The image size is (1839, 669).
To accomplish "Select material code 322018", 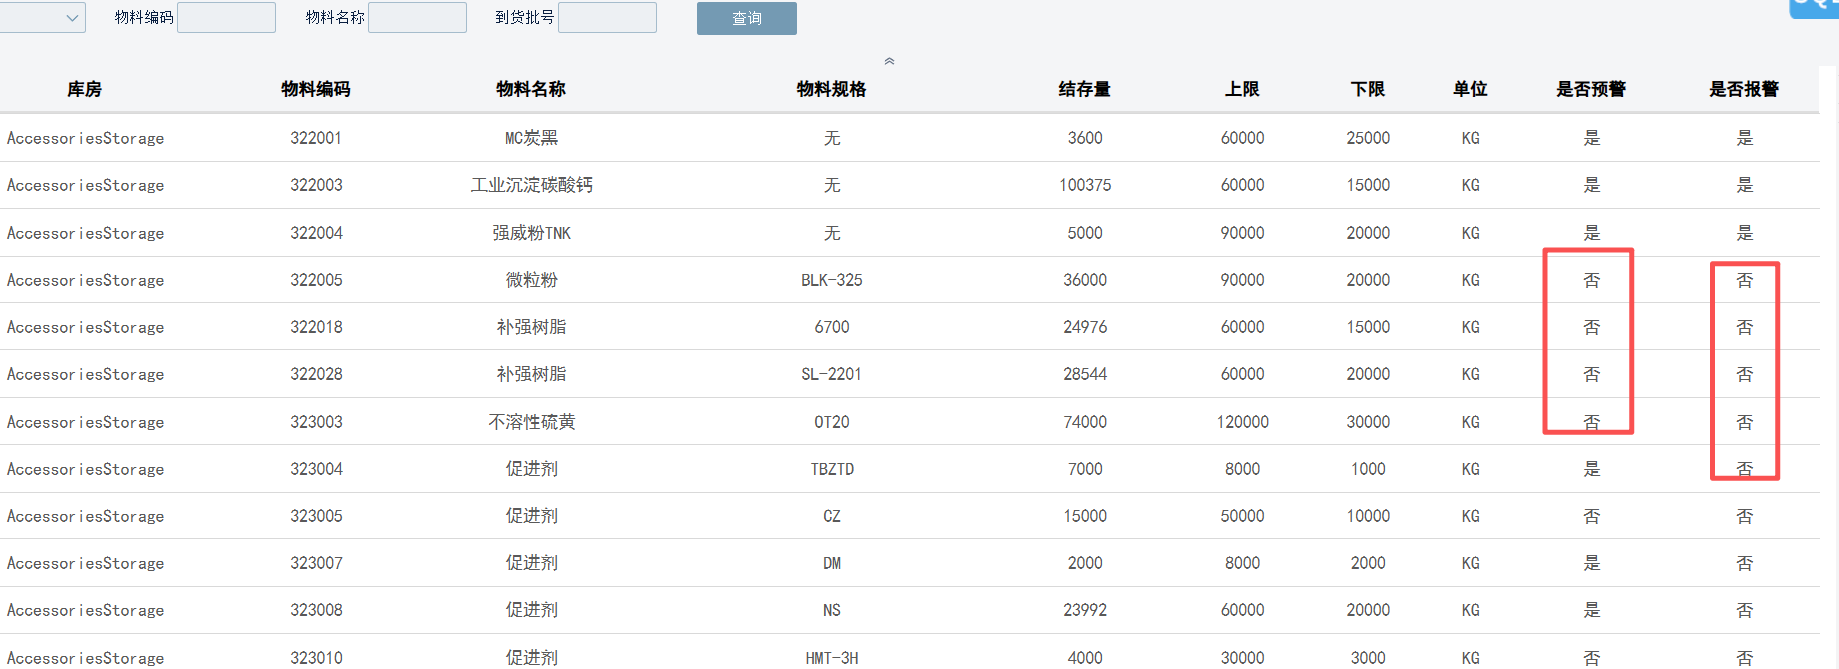I will [x=316, y=327].
